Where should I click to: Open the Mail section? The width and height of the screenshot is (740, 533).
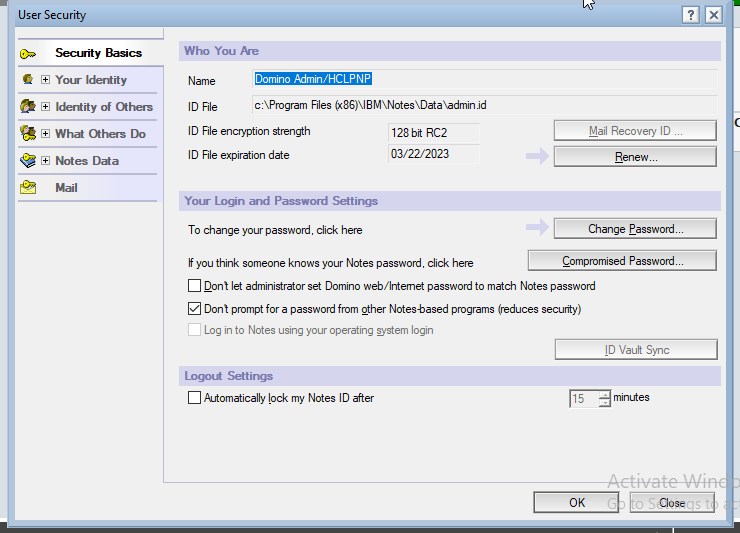(x=66, y=188)
